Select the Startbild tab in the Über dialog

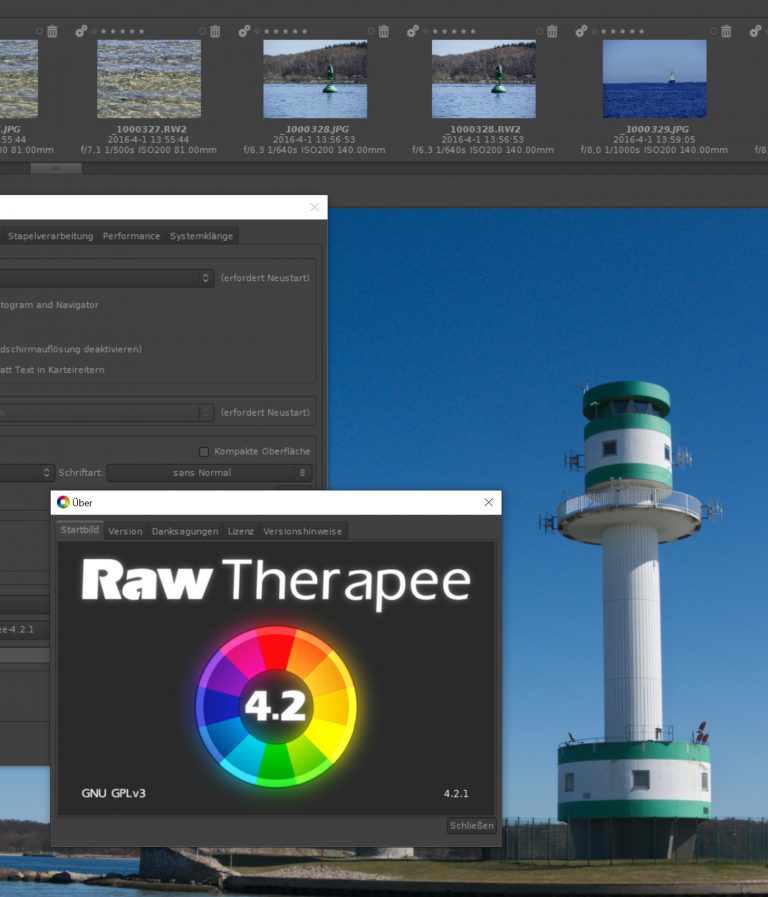[79, 530]
